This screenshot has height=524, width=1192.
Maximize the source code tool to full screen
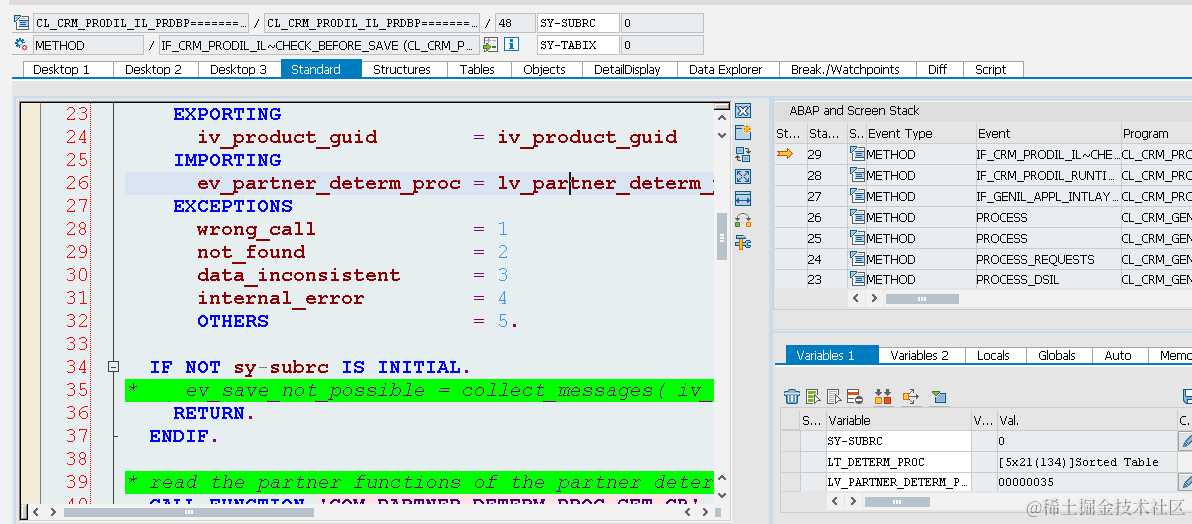(x=743, y=176)
